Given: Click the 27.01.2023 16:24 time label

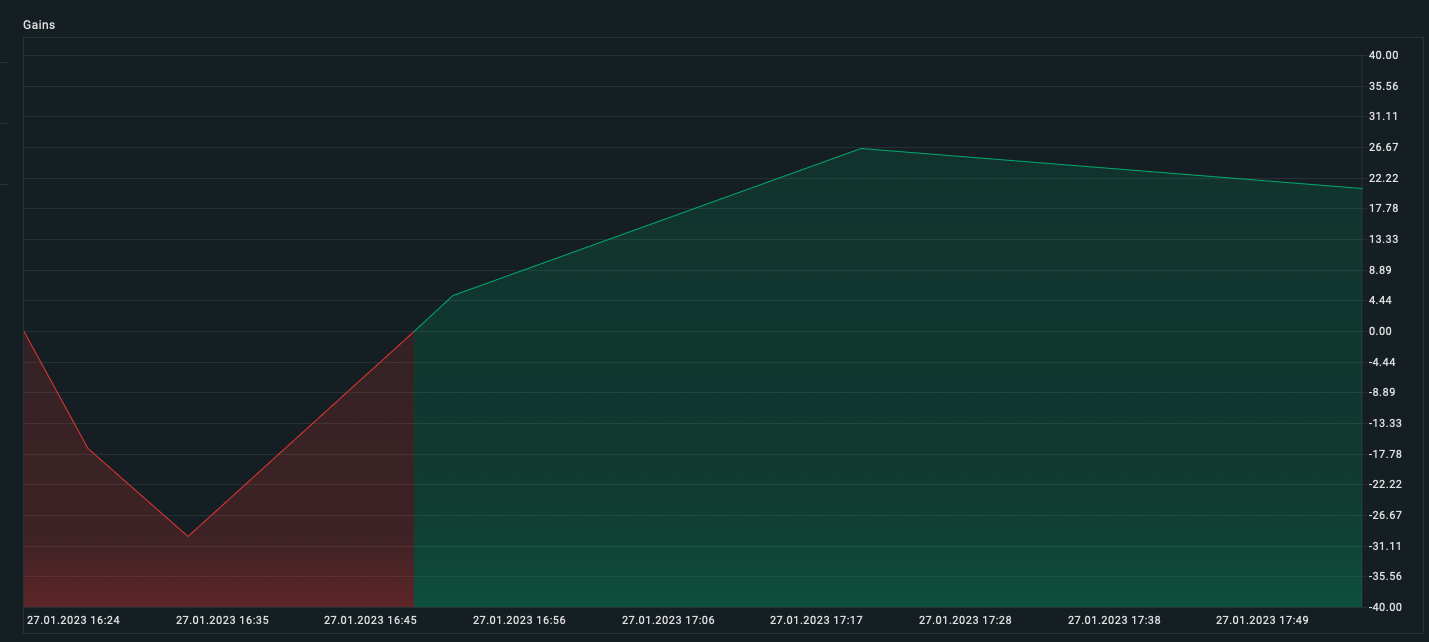Looking at the screenshot, I should pos(73,620).
